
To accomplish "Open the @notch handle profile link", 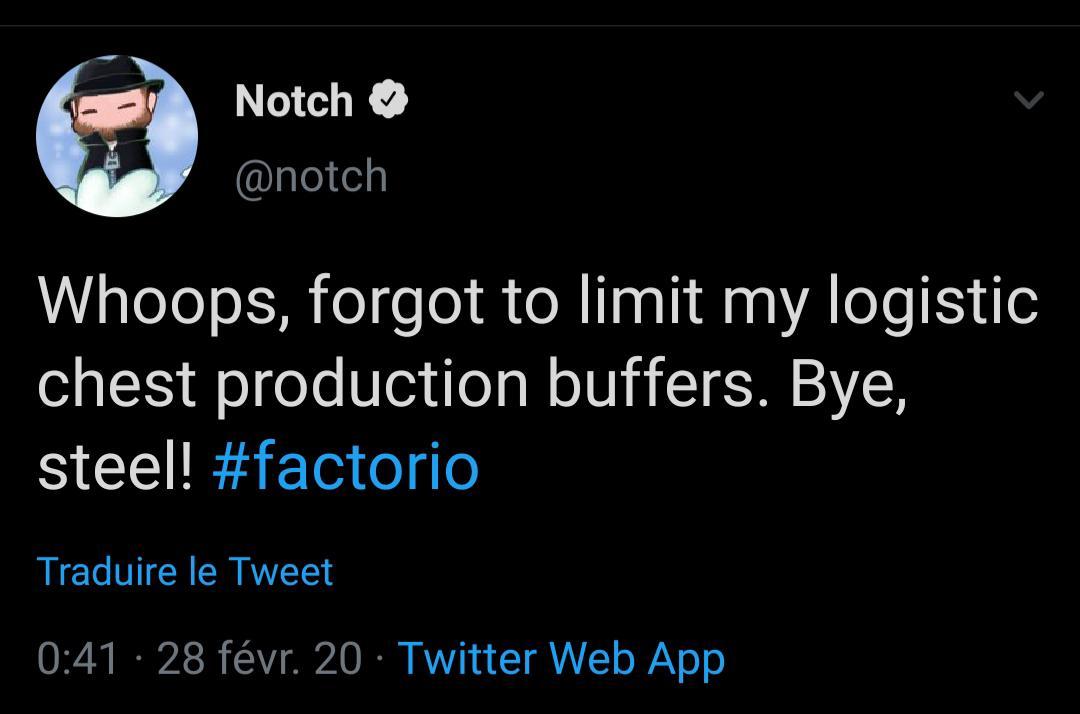I will point(311,176).
